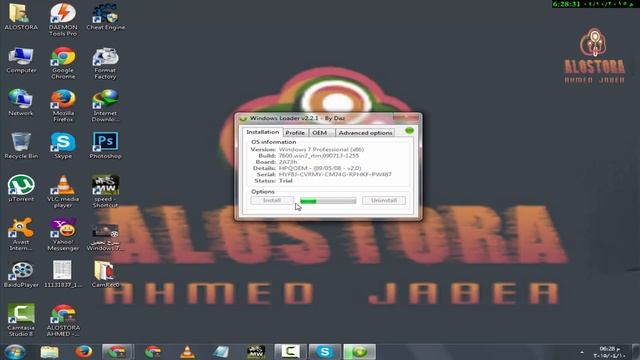Select the Google Chrome desktop shortcut
The height and width of the screenshot is (360, 640).
point(63,63)
